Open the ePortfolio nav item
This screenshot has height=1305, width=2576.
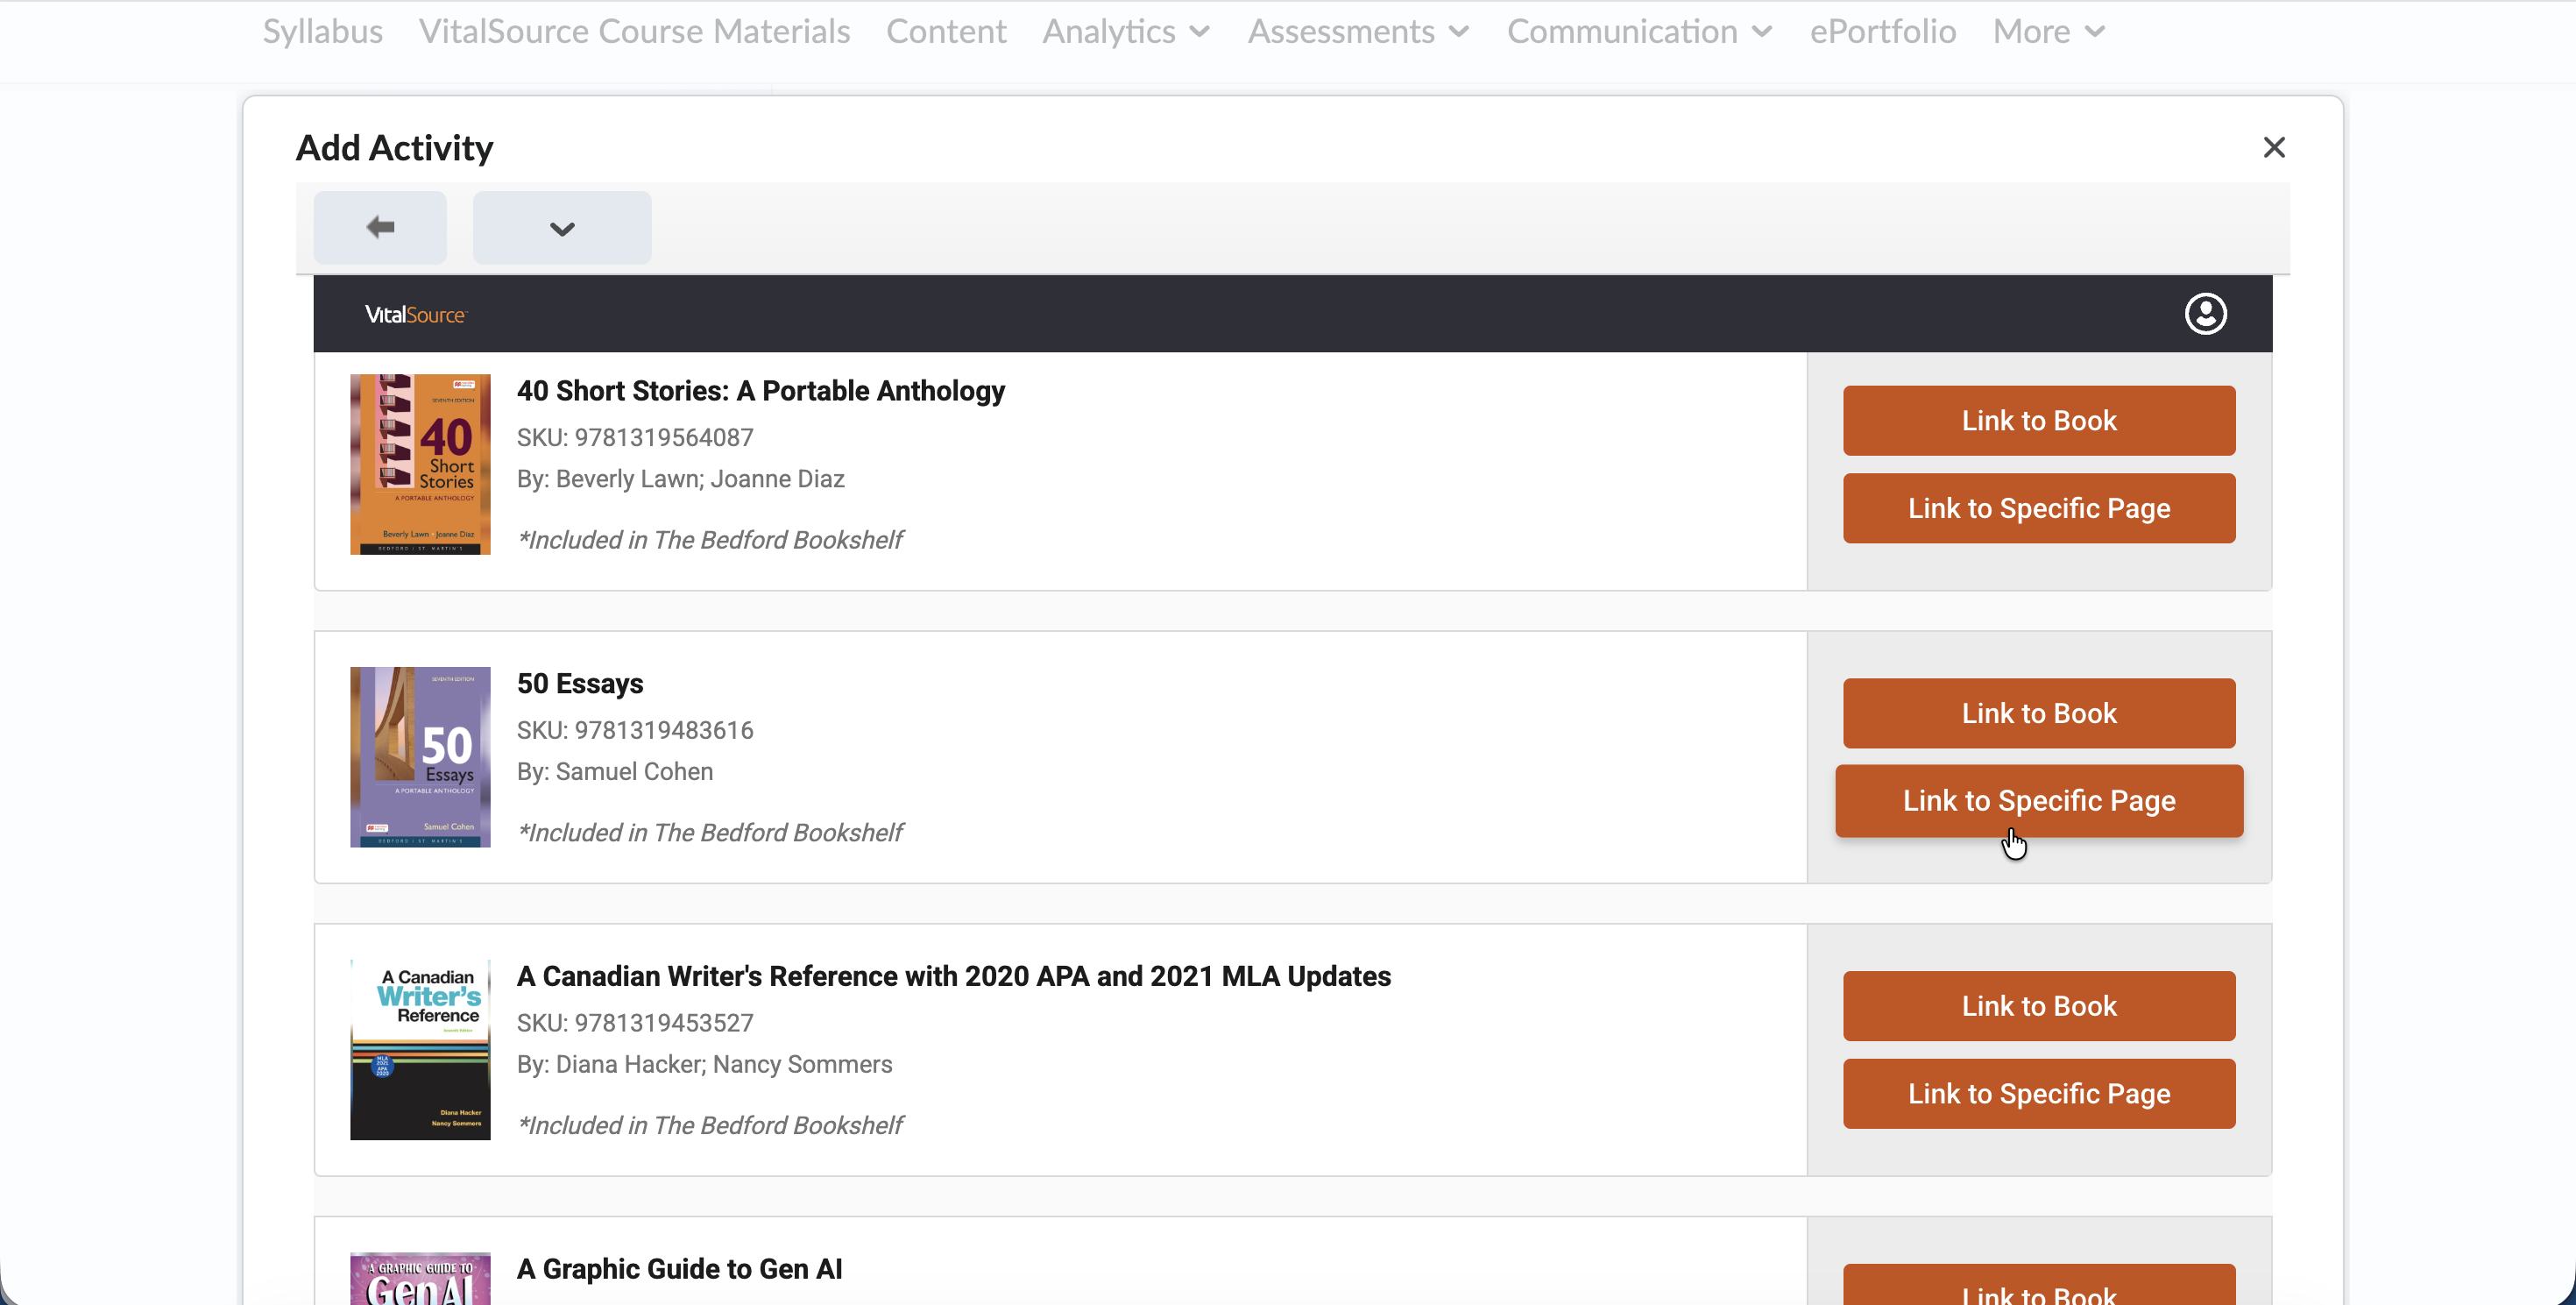pos(1883,31)
